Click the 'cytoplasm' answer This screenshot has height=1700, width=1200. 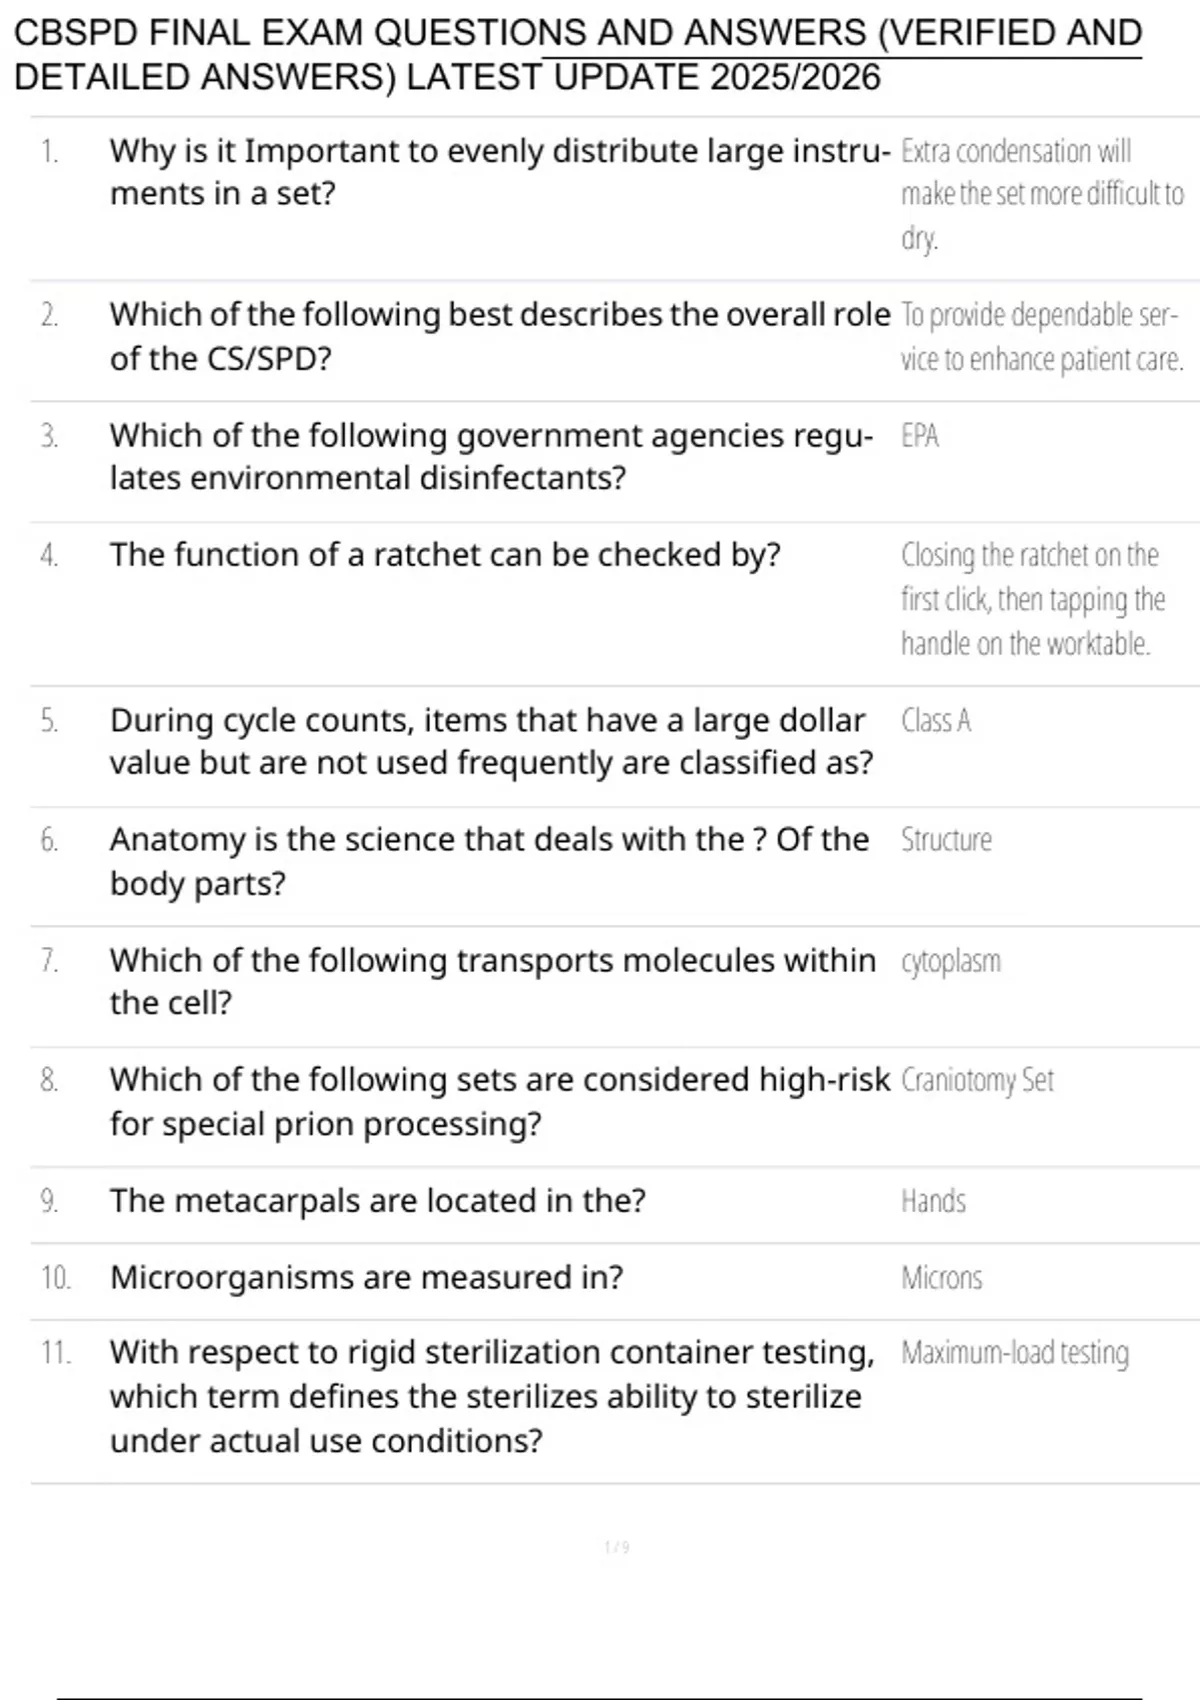point(950,961)
